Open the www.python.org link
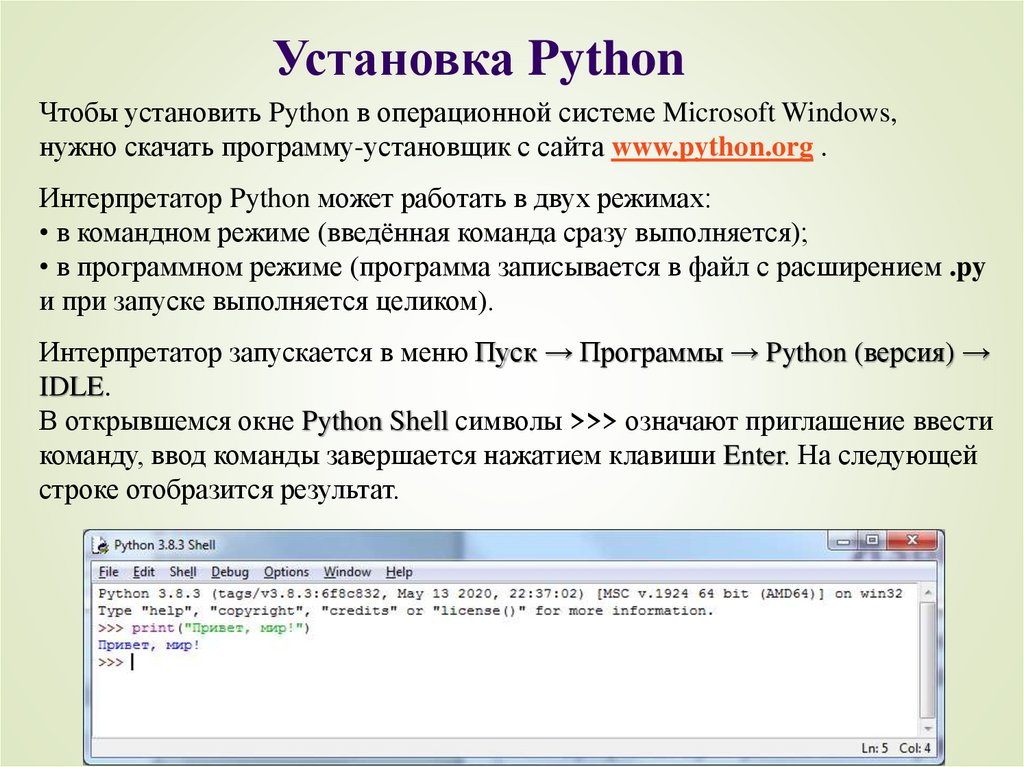Screen dimensions: 1024x767 coord(712,148)
